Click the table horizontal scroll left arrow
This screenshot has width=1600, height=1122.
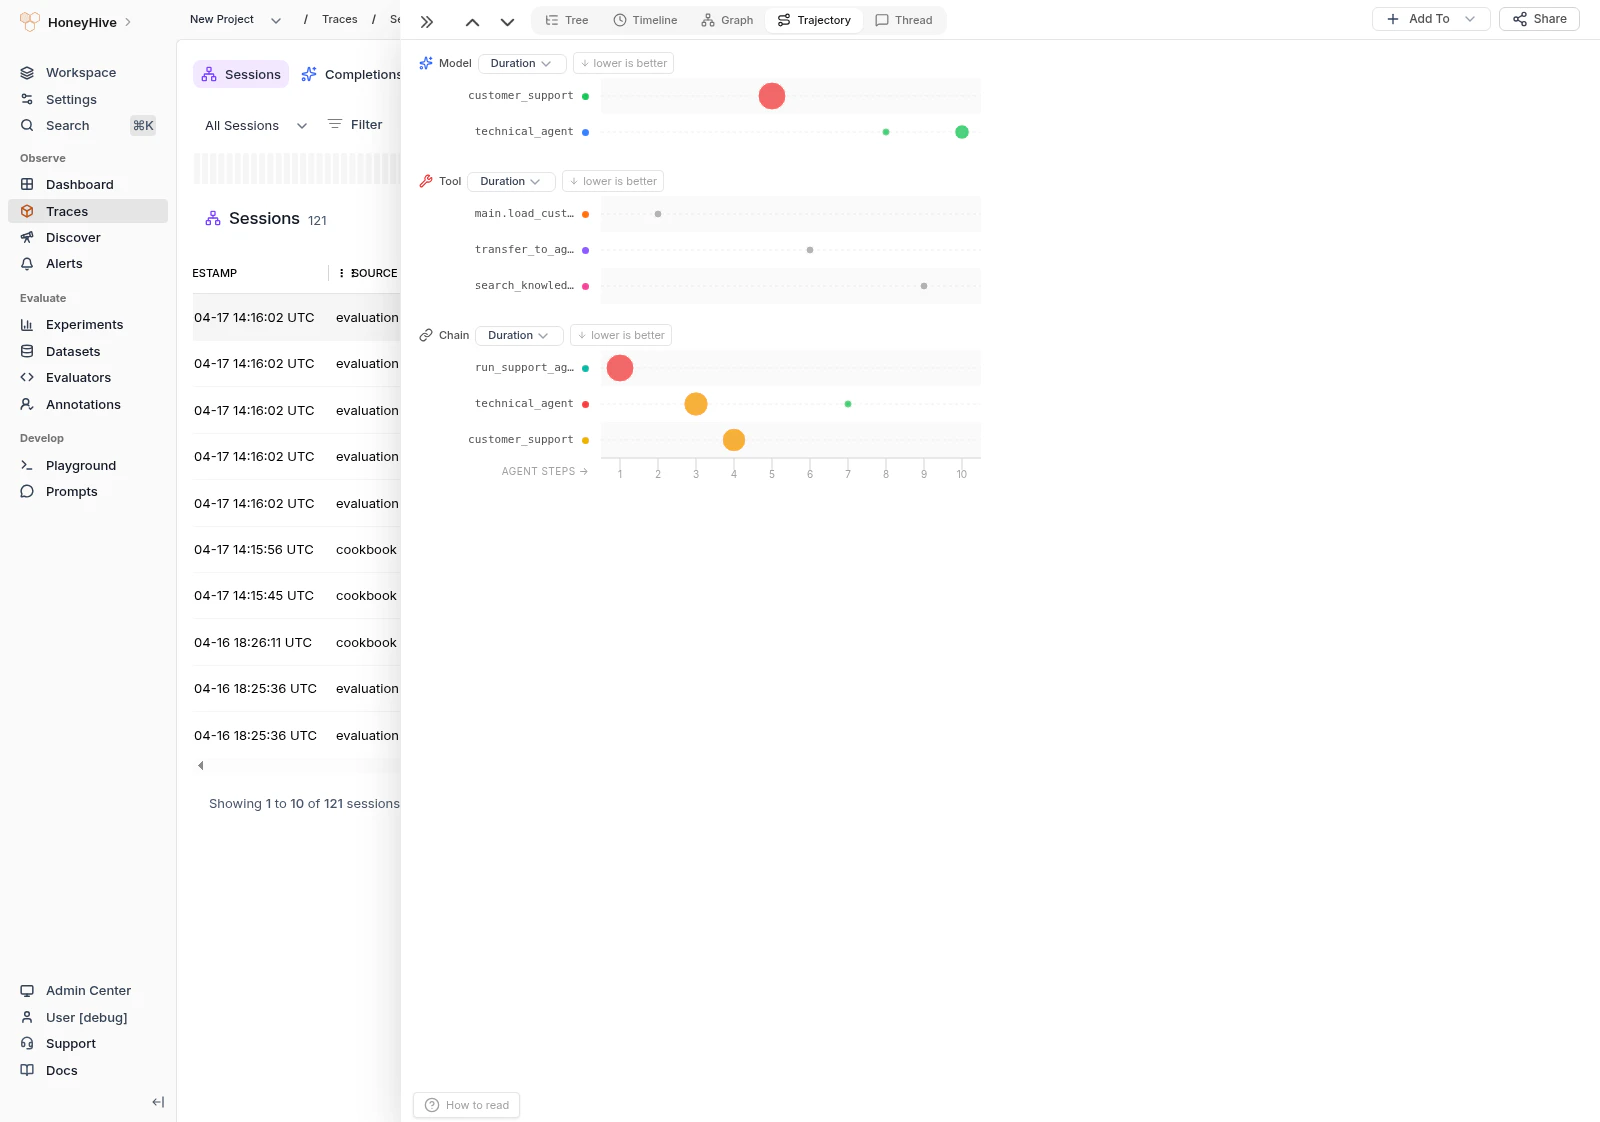pos(201,766)
